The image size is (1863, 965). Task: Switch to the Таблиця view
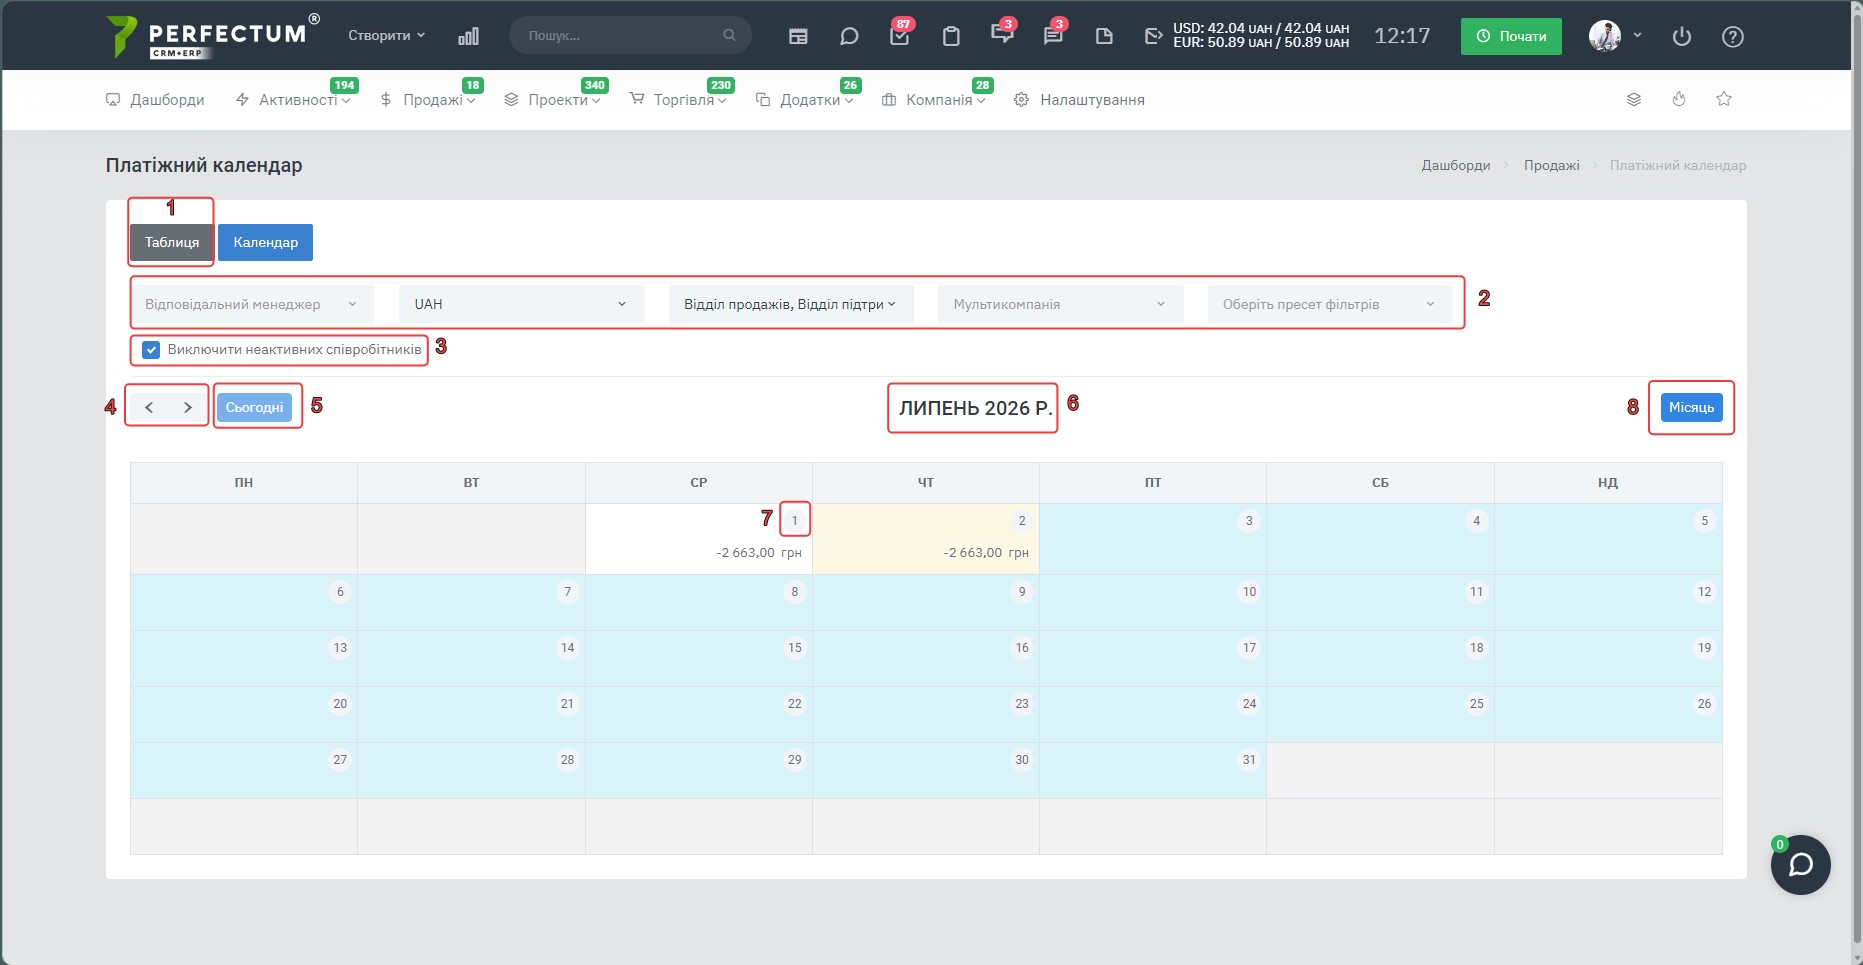tap(172, 242)
